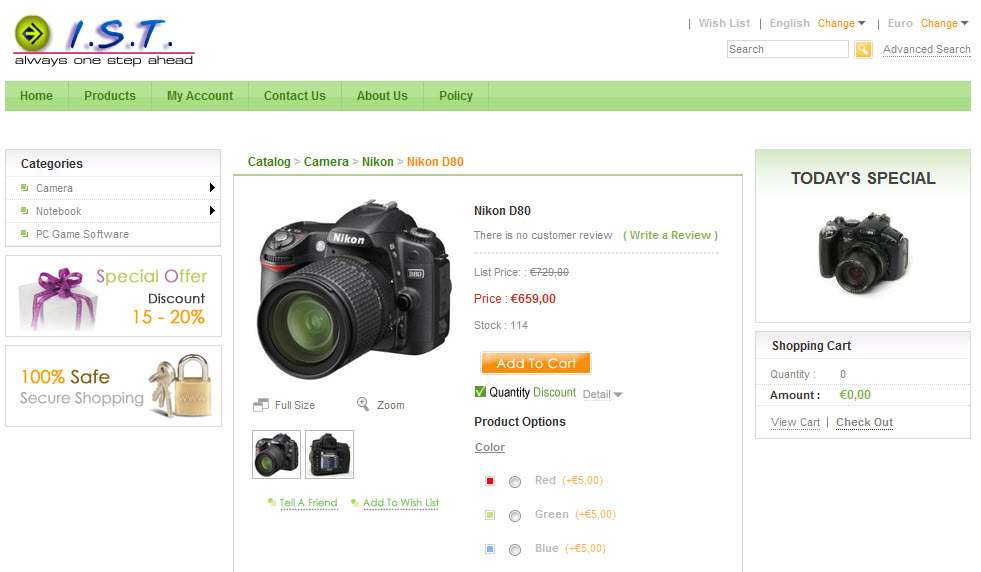The height and width of the screenshot is (572, 981).
Task: Click the Color option heading link
Action: (x=490, y=447)
